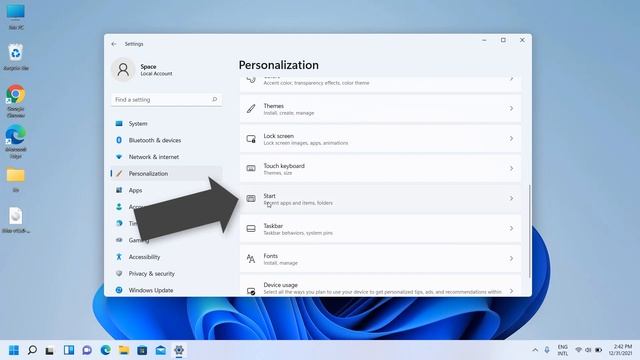Screen dimensions: 640x360
Task: Click the Apps icon in sidebar
Action: (x=119, y=190)
